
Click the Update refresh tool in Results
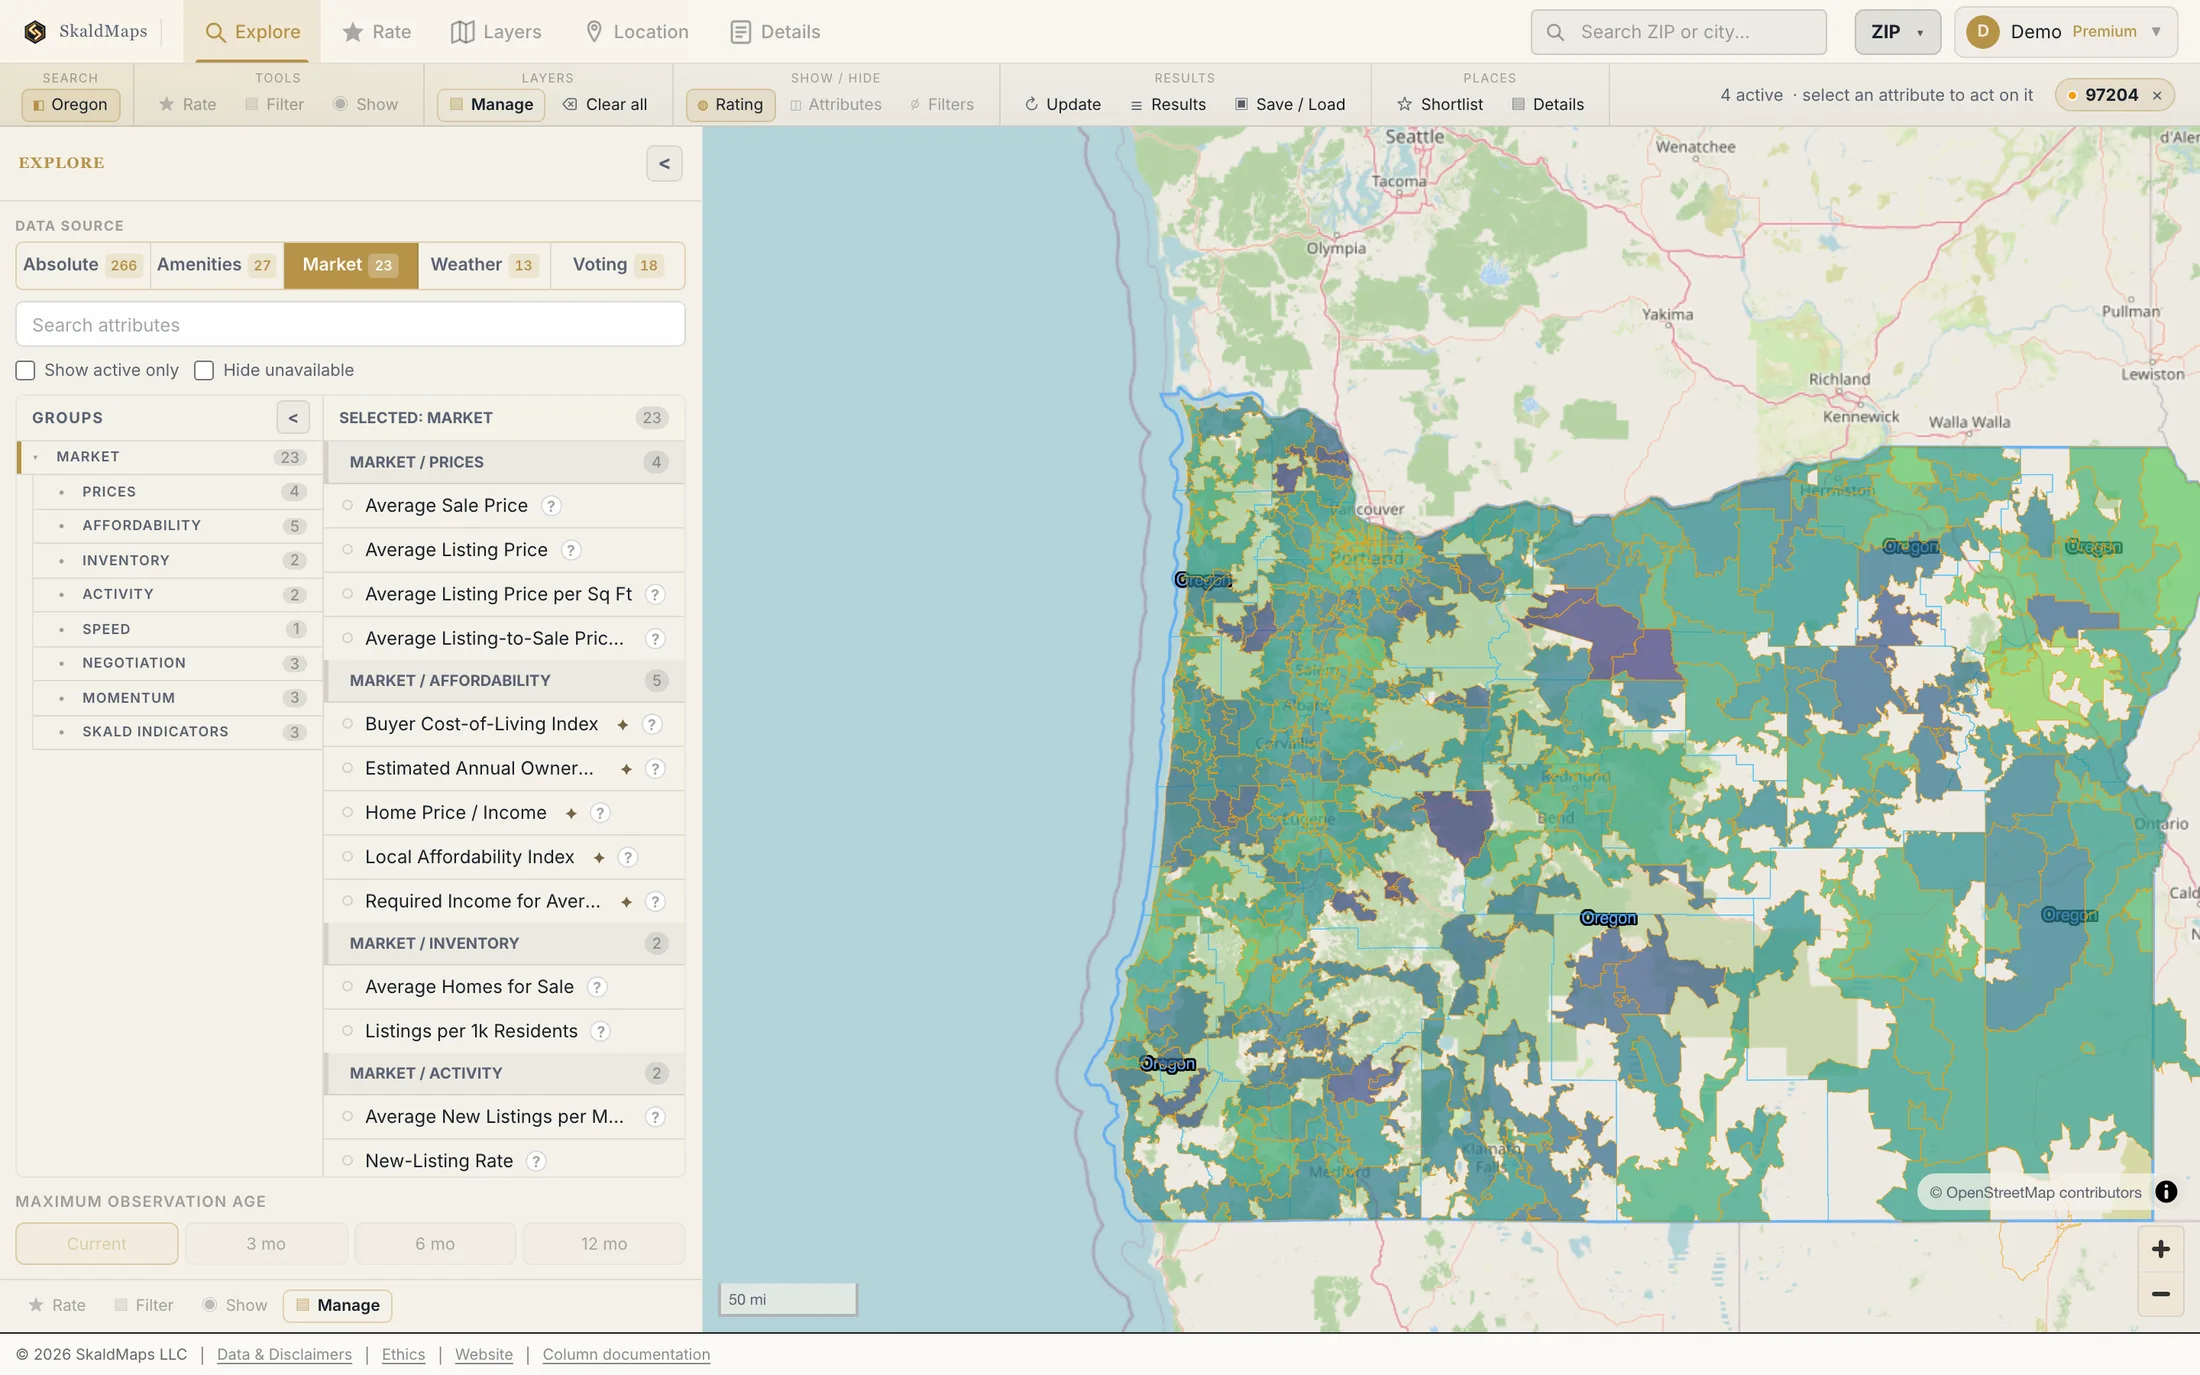click(1062, 104)
